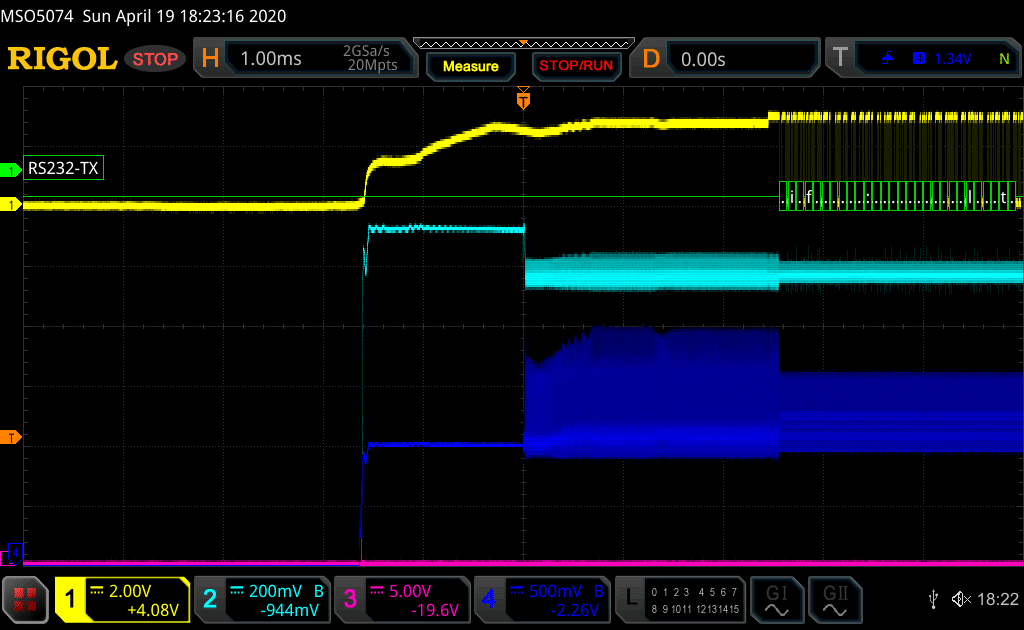Screen dimensions: 1024x630
Task: Open the red function navigation grid icon
Action: point(25,599)
